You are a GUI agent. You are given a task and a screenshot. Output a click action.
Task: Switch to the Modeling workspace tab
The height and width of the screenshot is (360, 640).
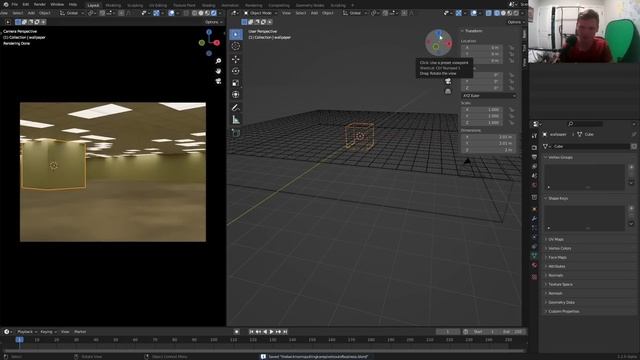click(x=113, y=5)
